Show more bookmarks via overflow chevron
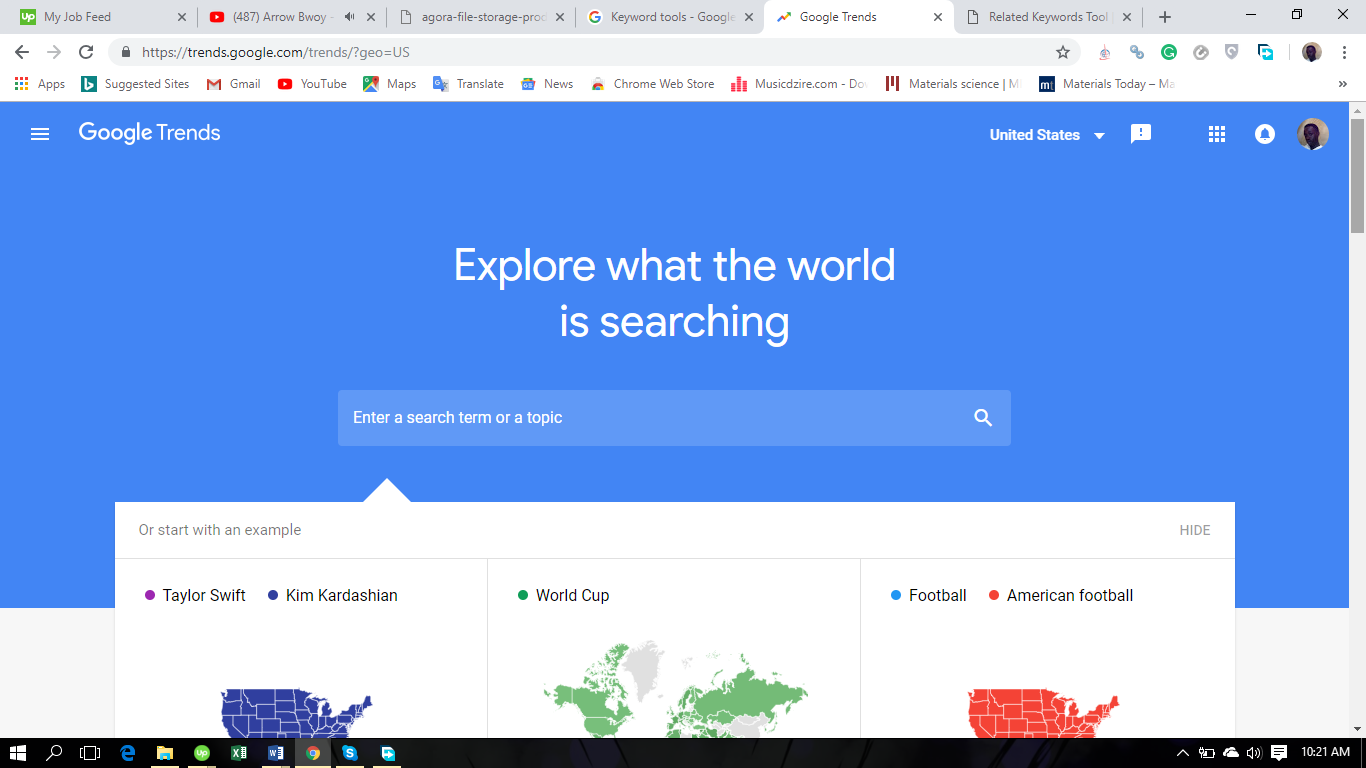Image resolution: width=1366 pixels, height=768 pixels. [1342, 84]
